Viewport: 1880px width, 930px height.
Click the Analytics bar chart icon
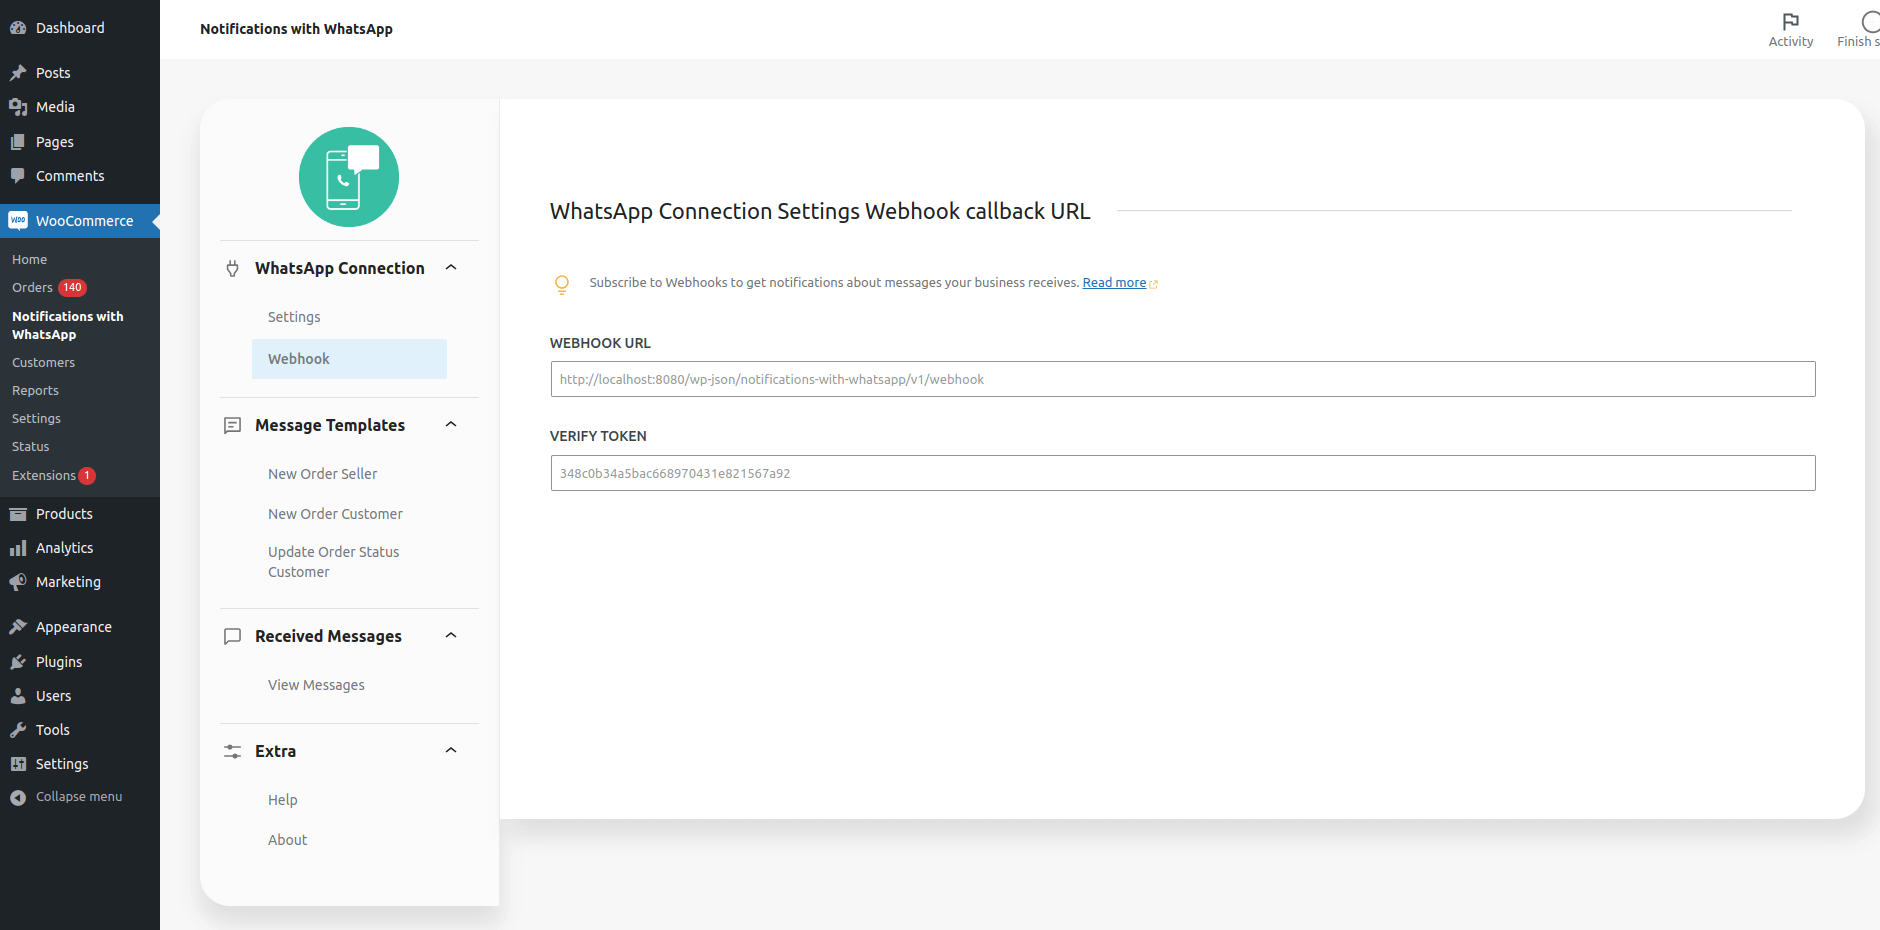[x=18, y=547]
